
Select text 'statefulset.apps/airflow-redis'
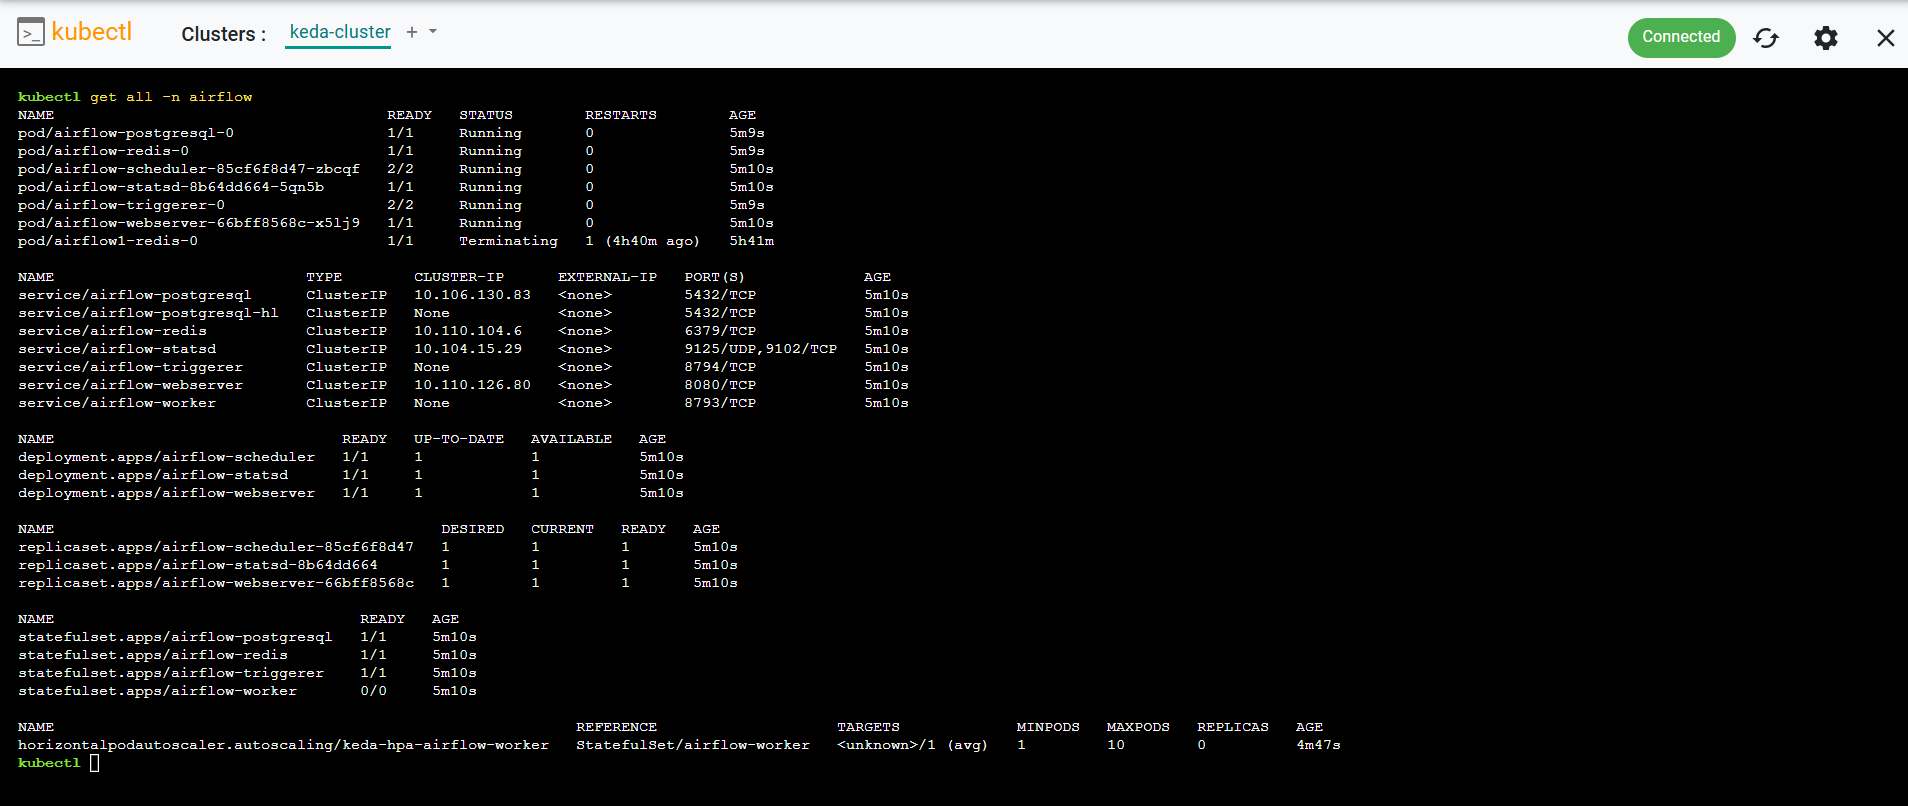[153, 655]
